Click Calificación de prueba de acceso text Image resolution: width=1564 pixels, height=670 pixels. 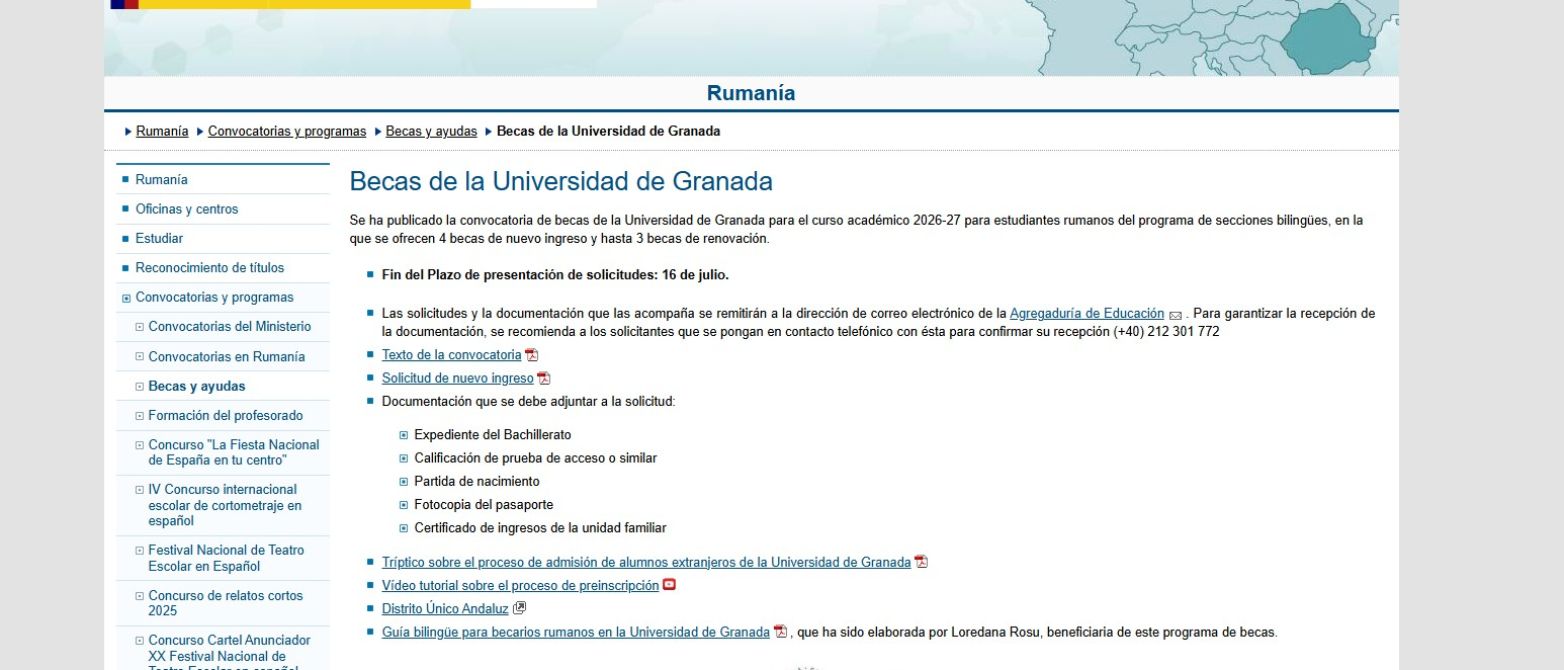coord(535,458)
